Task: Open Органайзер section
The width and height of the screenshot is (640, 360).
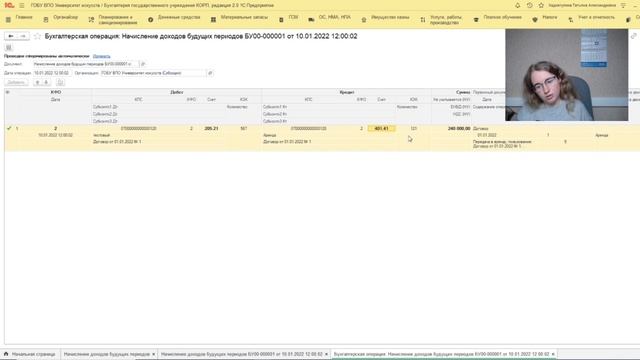Action: [x=66, y=17]
